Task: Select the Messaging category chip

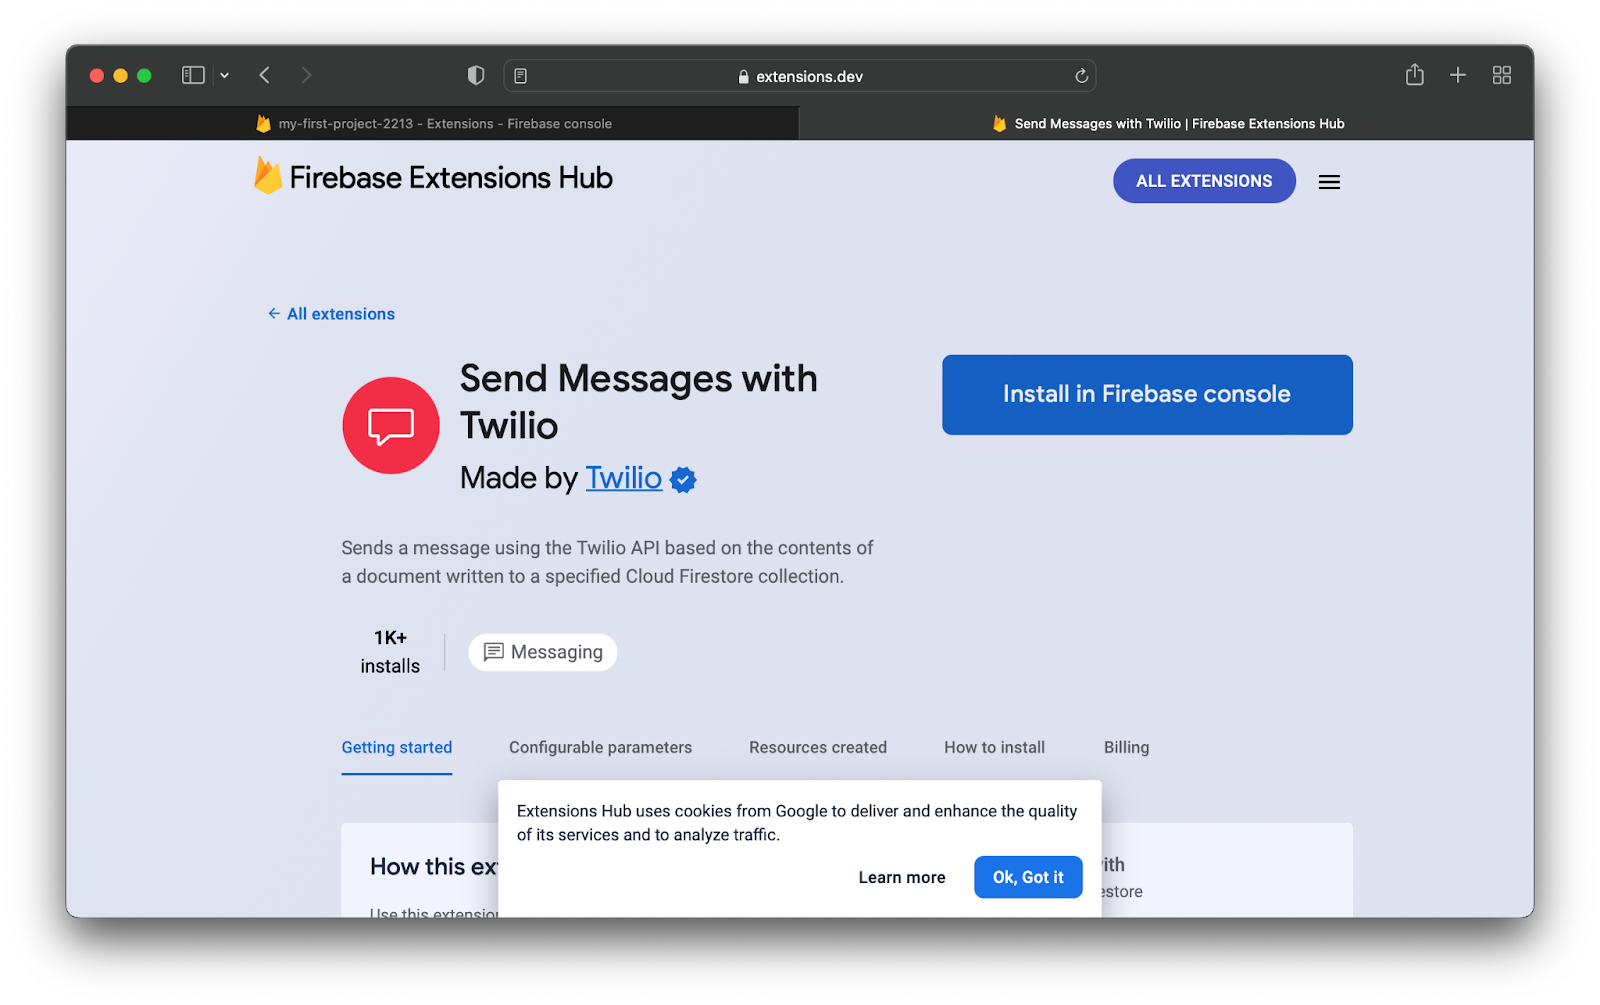Action: pyautogui.click(x=543, y=652)
